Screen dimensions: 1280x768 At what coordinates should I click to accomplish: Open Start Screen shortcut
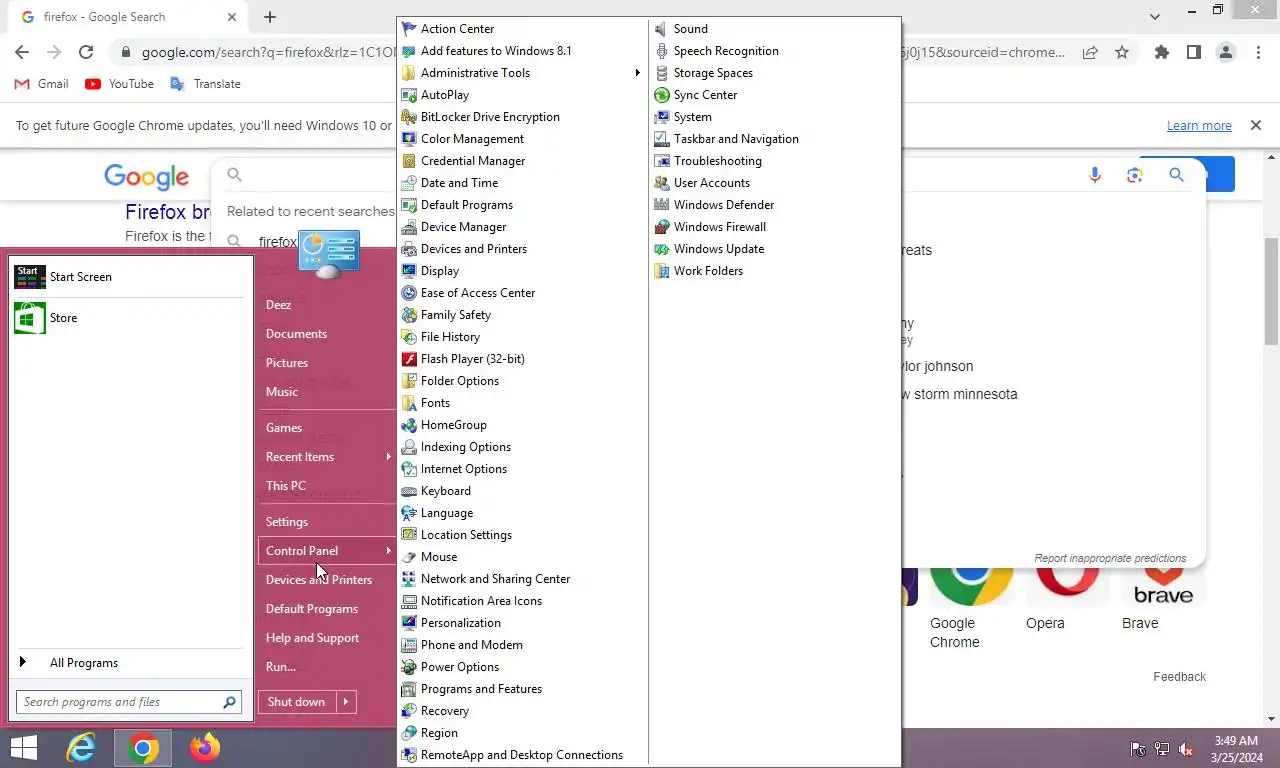(x=127, y=277)
